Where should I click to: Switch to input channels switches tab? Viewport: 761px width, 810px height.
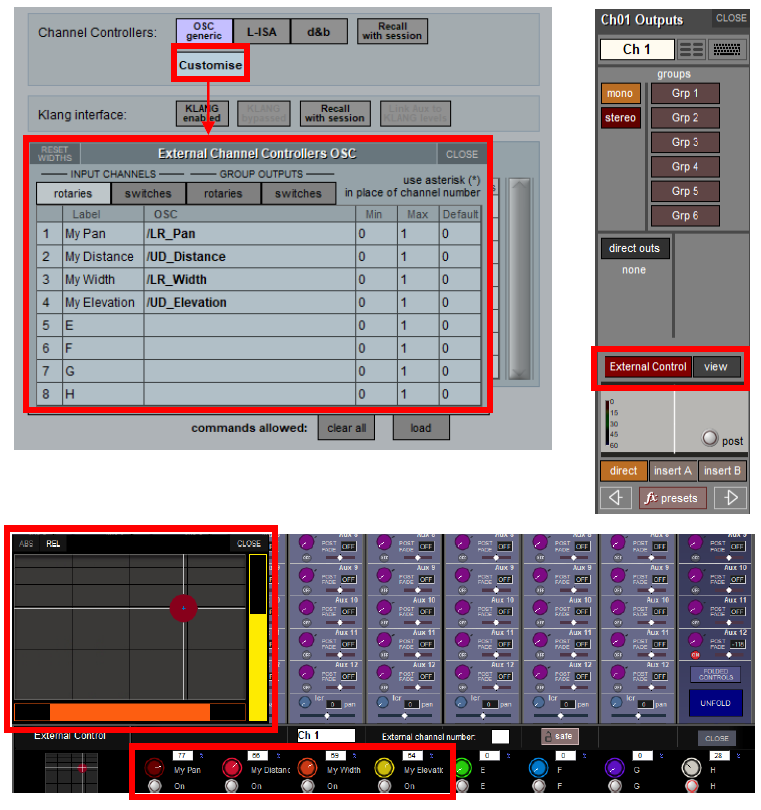click(x=148, y=194)
